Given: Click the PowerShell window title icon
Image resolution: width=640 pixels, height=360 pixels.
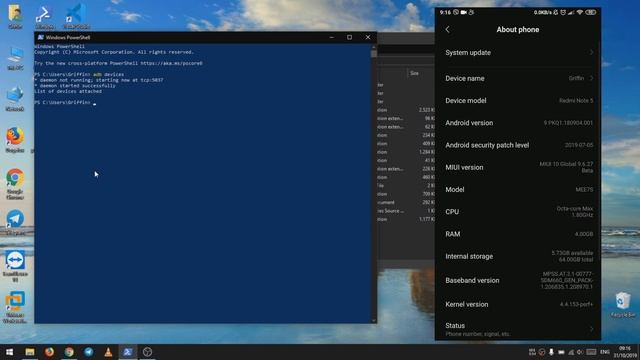Looking at the screenshot, I should tap(40, 37).
